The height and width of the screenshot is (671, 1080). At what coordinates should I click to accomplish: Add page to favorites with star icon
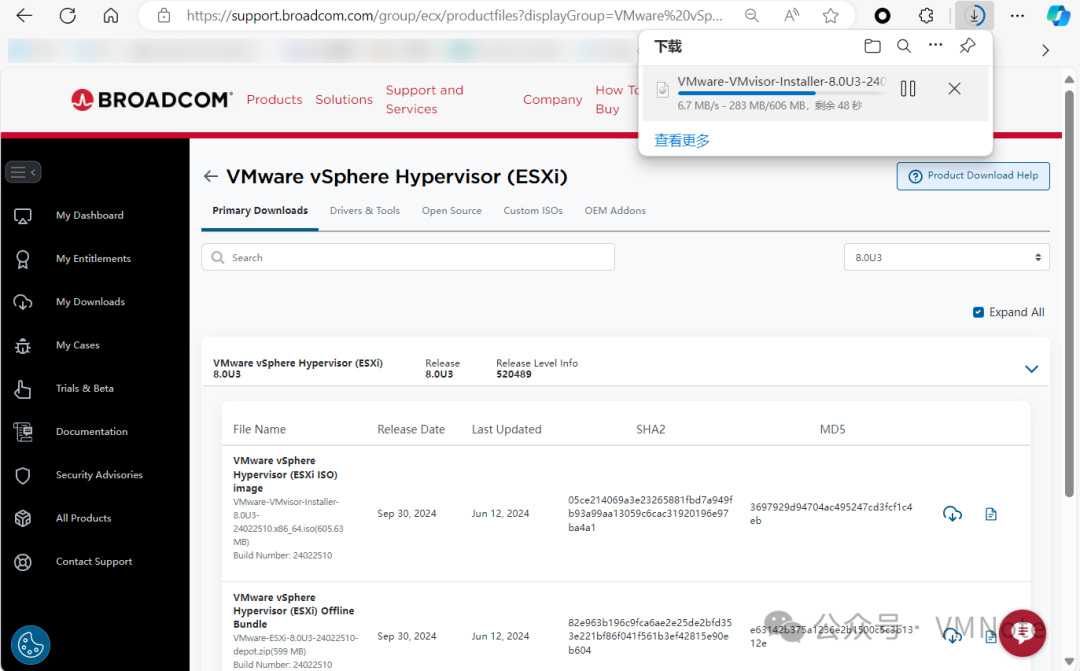point(831,15)
